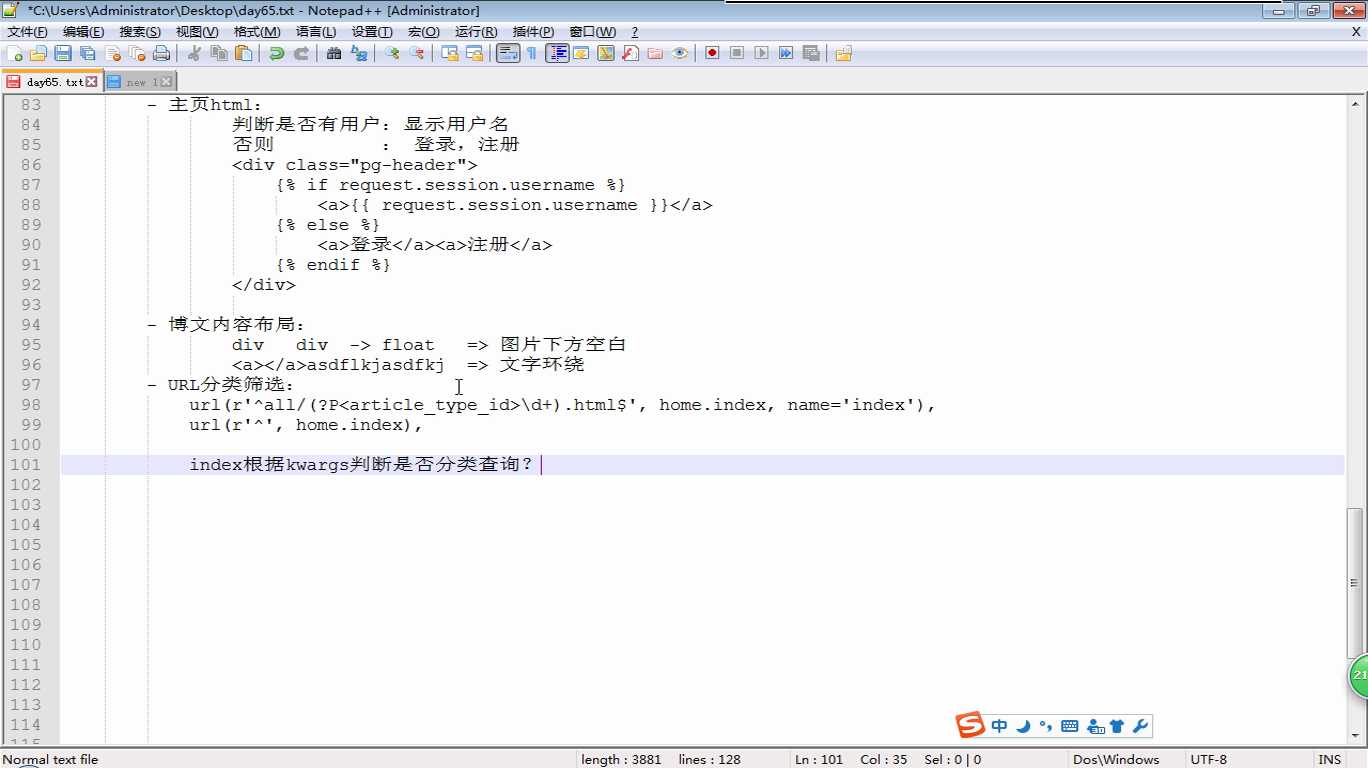
Task: Save the current file via toolbar
Action: tap(63, 53)
